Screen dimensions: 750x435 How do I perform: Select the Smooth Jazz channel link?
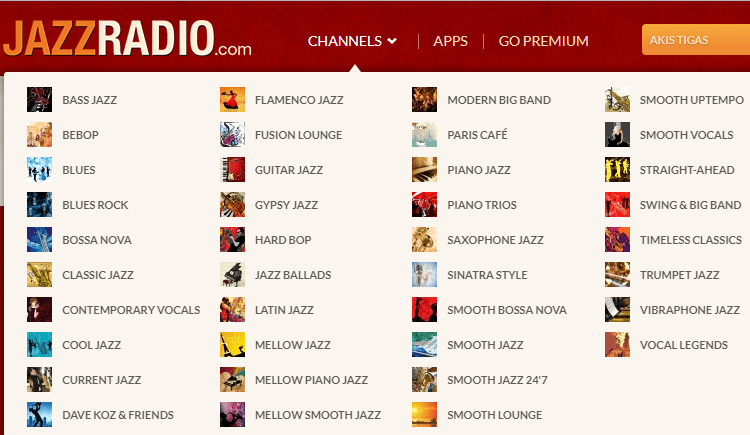[x=485, y=345]
